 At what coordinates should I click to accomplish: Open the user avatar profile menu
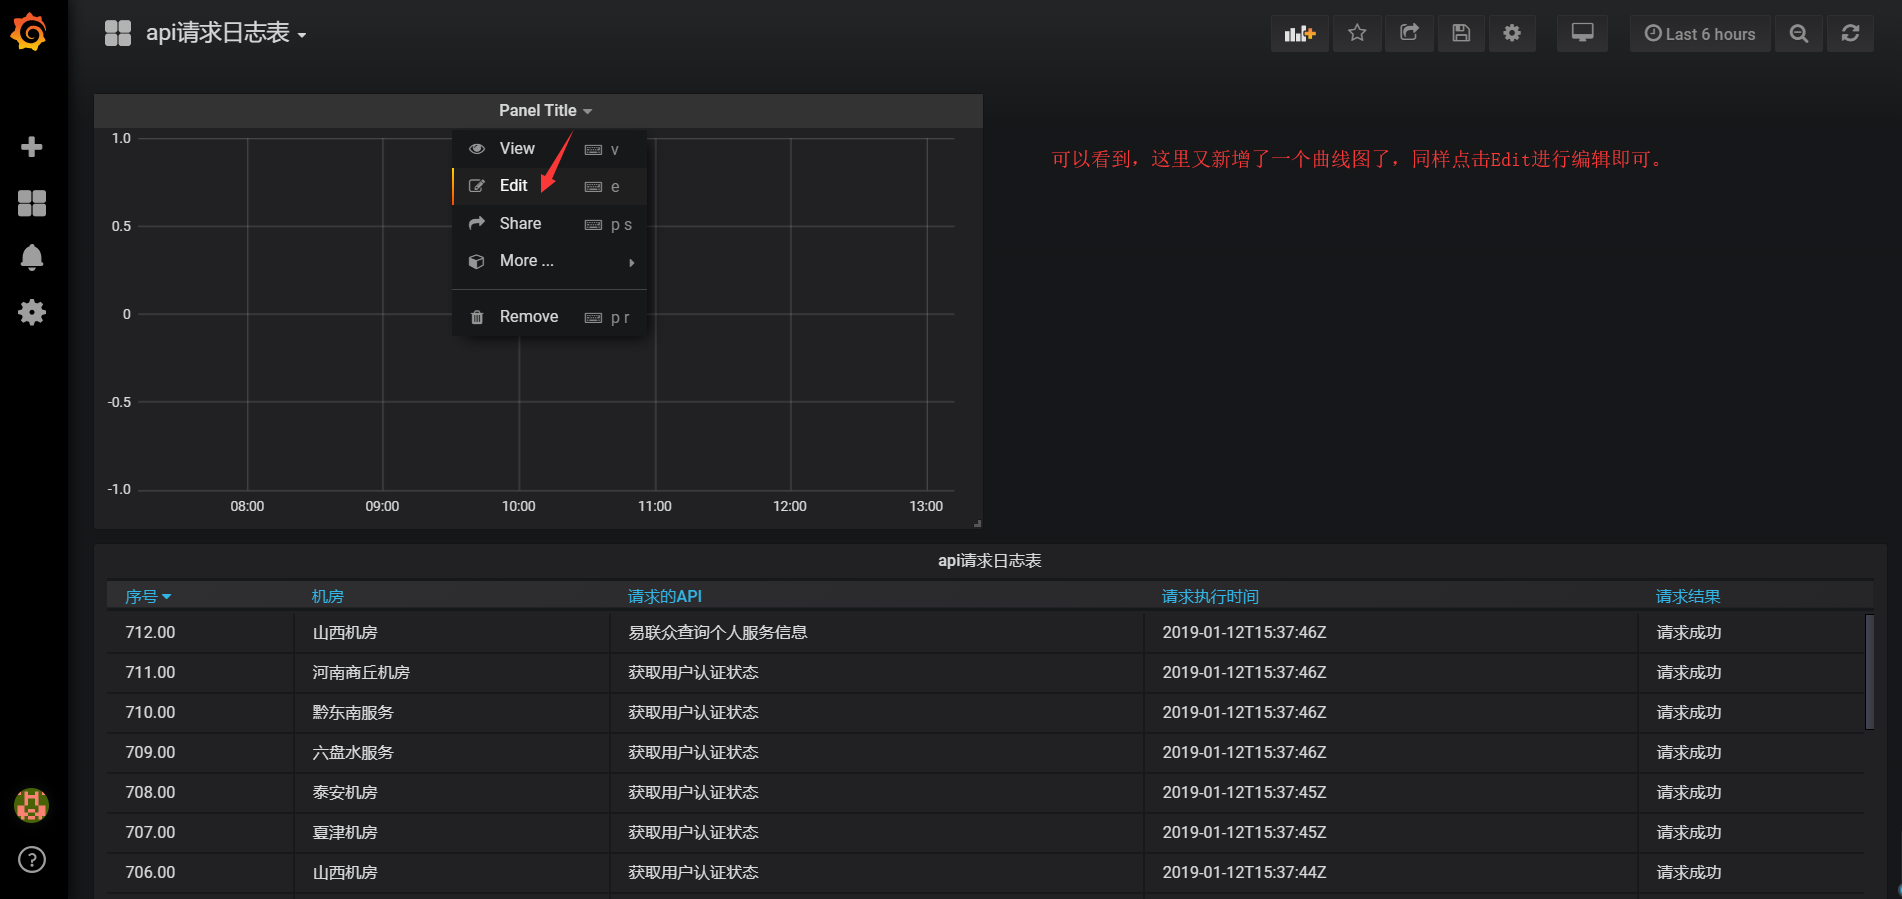(32, 805)
